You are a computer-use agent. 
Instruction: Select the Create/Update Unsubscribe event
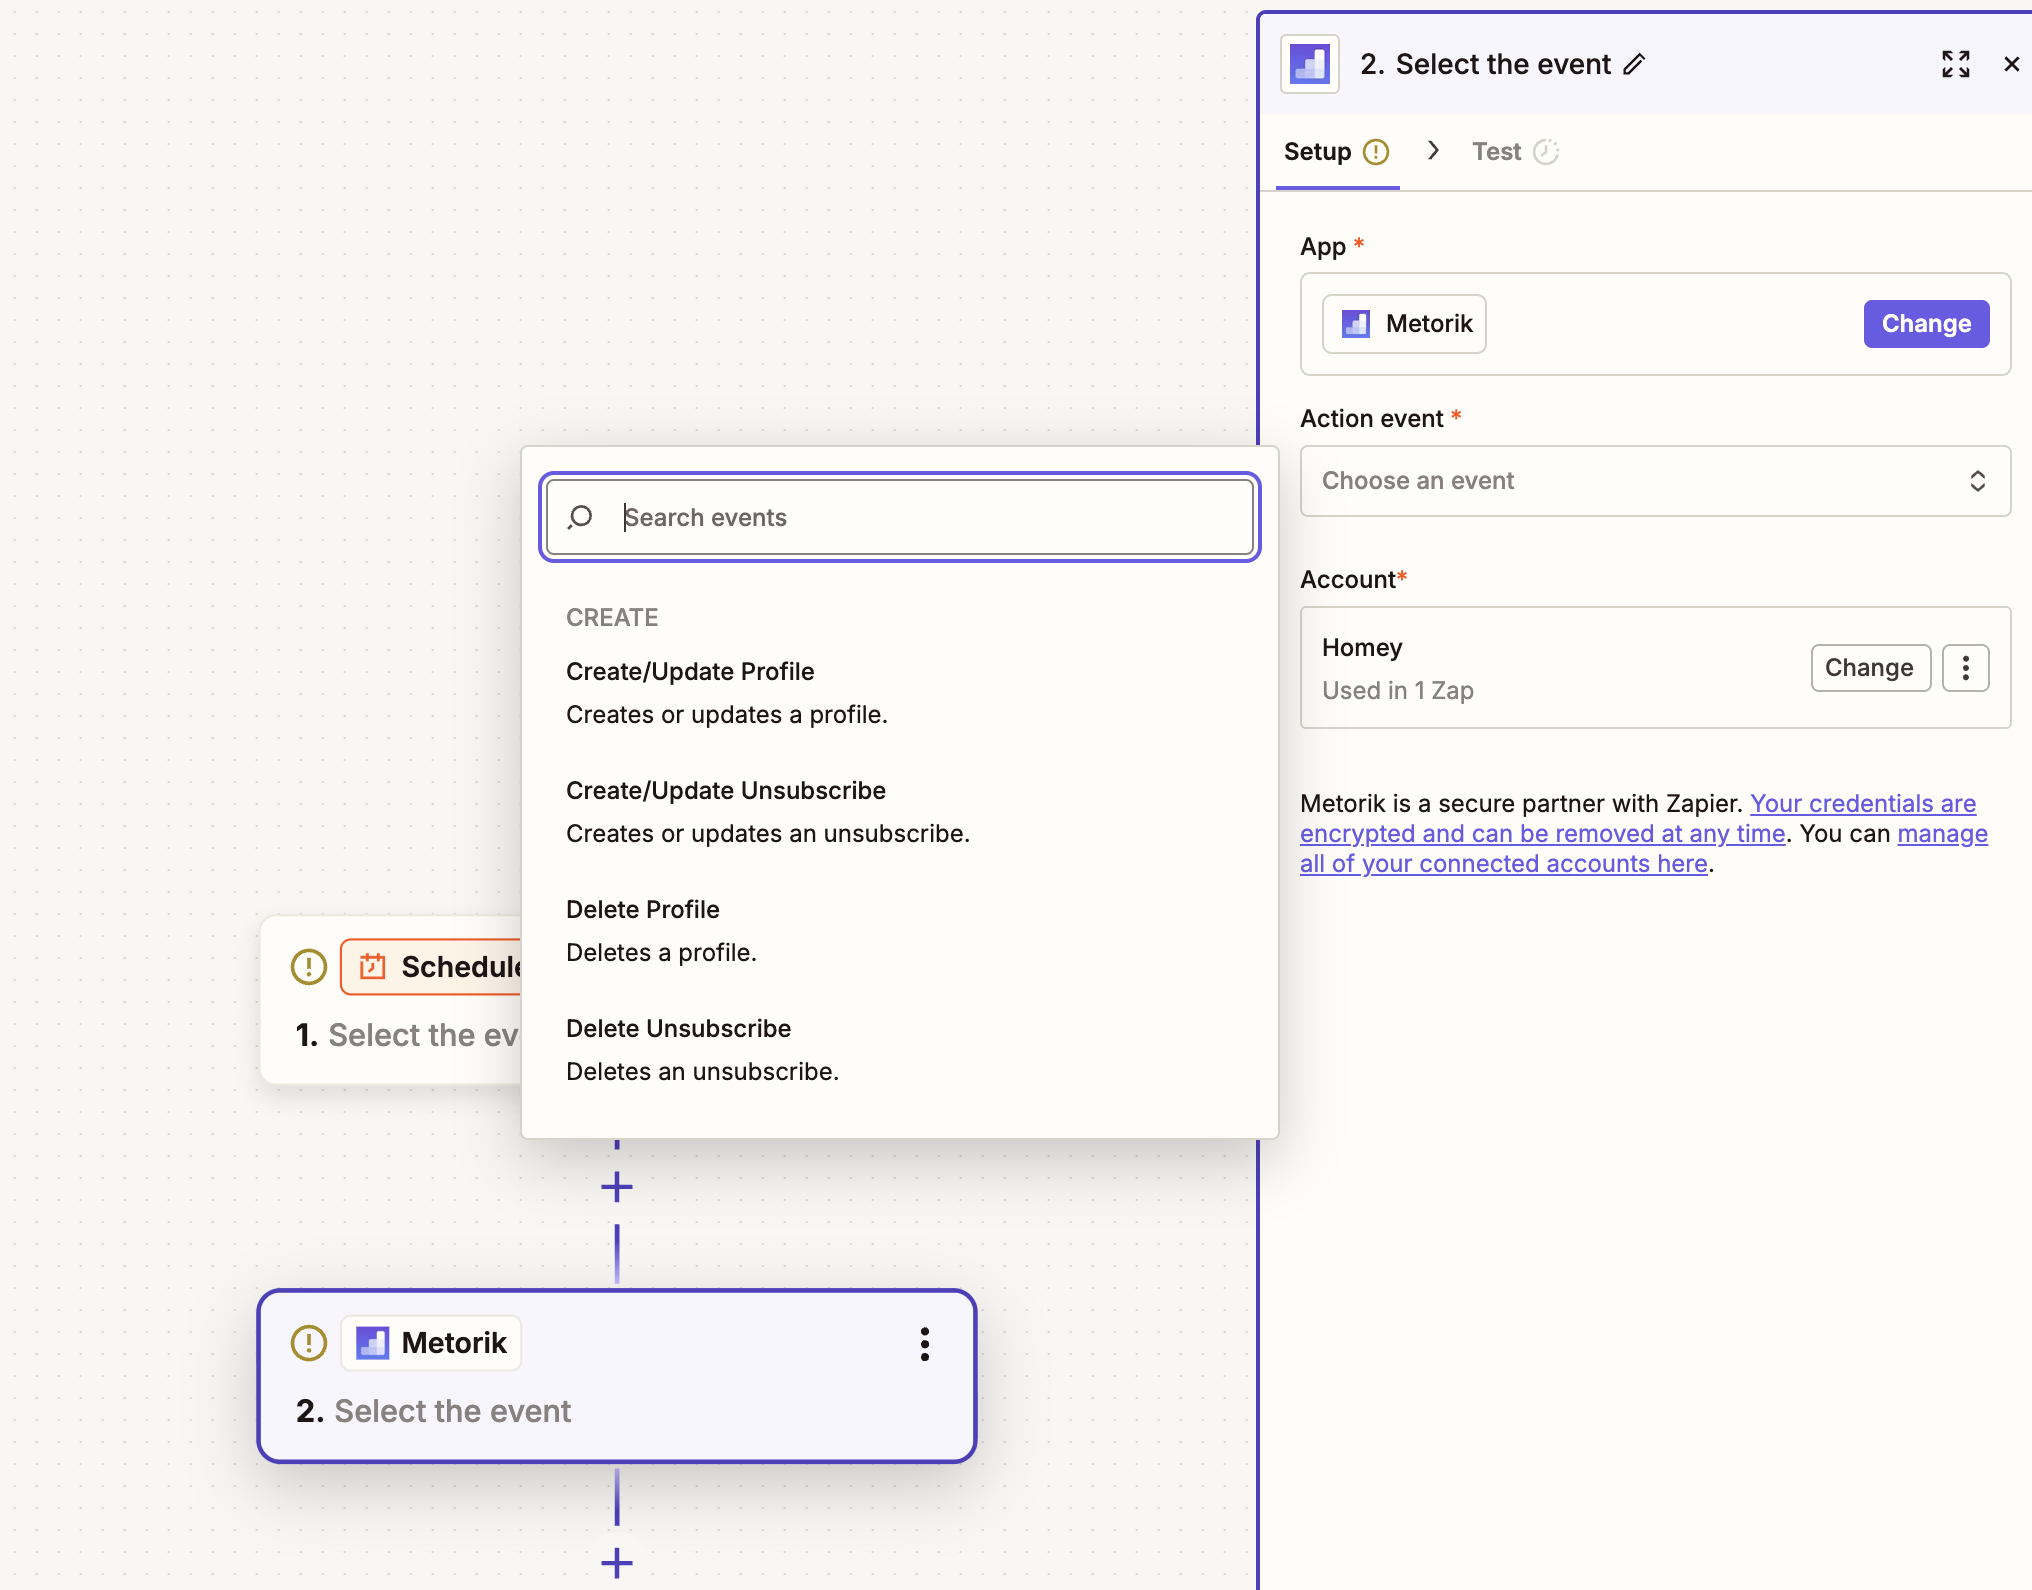[x=900, y=812]
